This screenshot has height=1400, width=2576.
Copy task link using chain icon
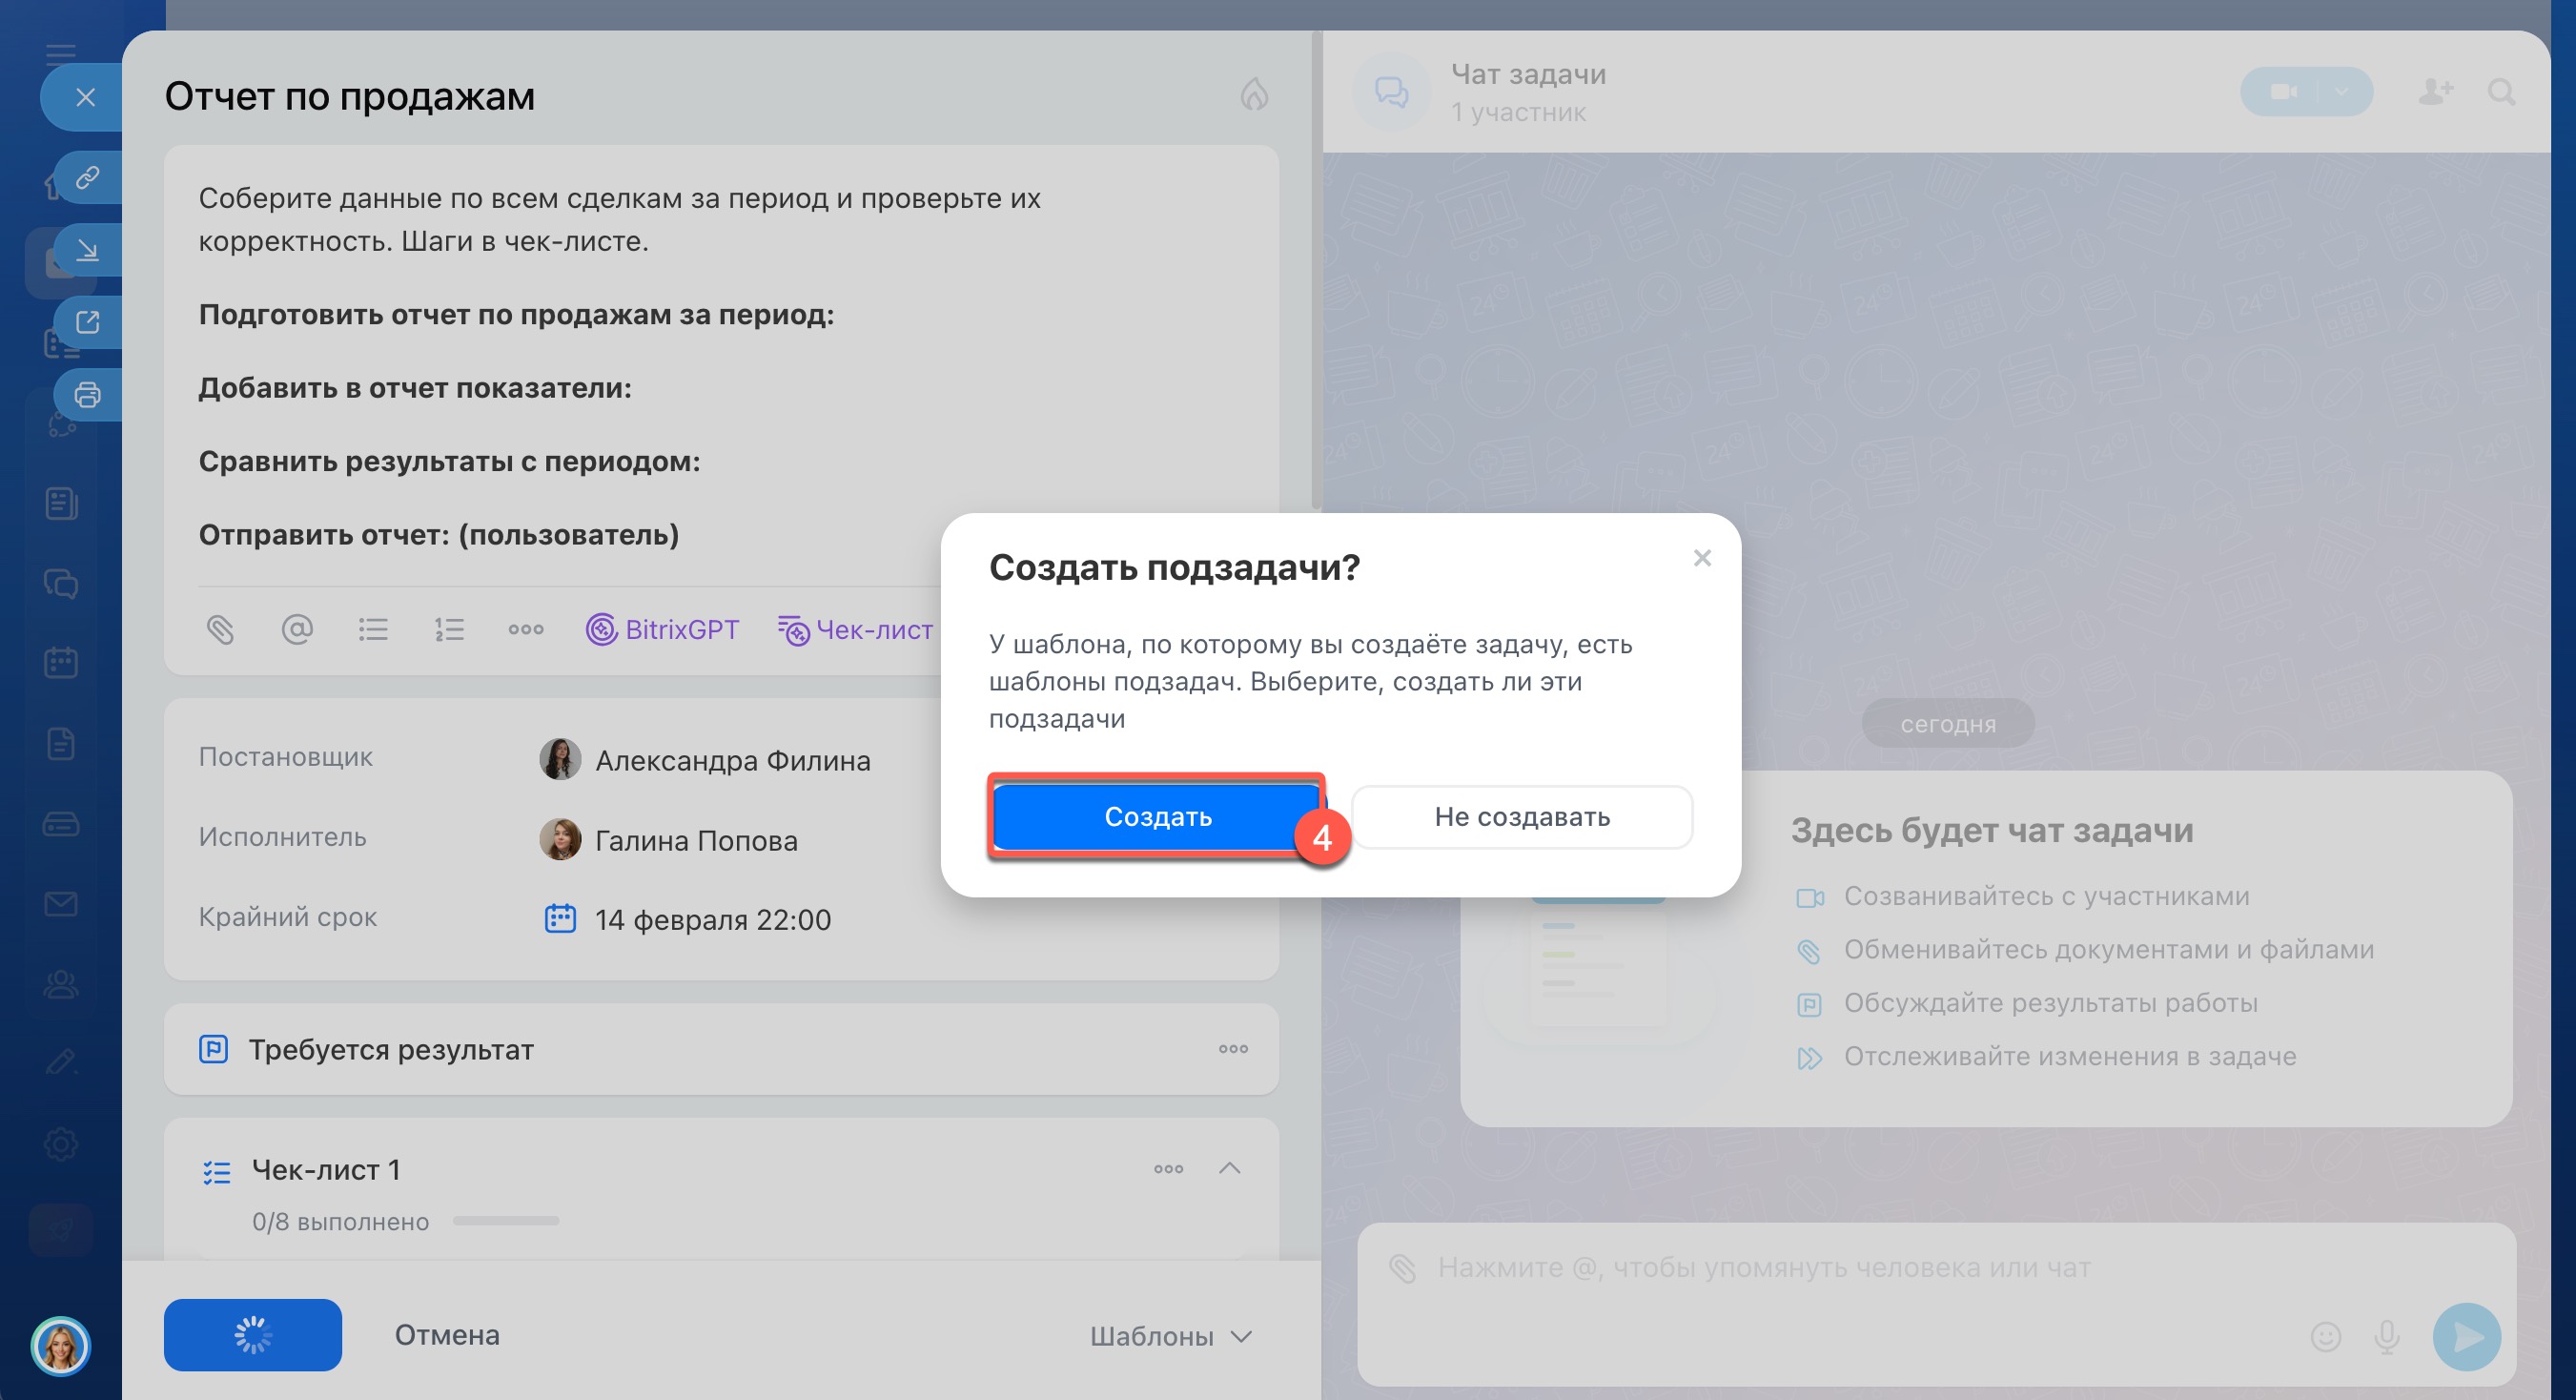pos(87,177)
